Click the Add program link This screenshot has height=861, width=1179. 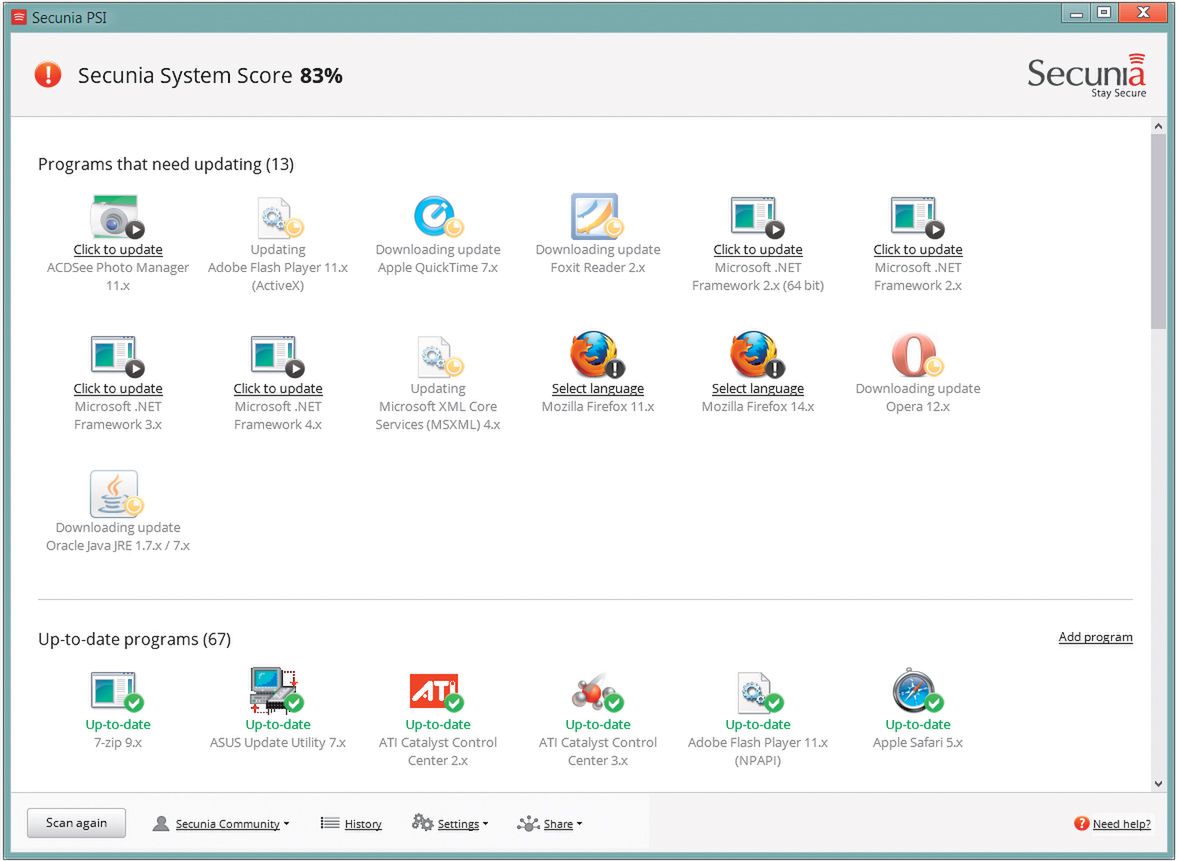pyautogui.click(x=1096, y=637)
